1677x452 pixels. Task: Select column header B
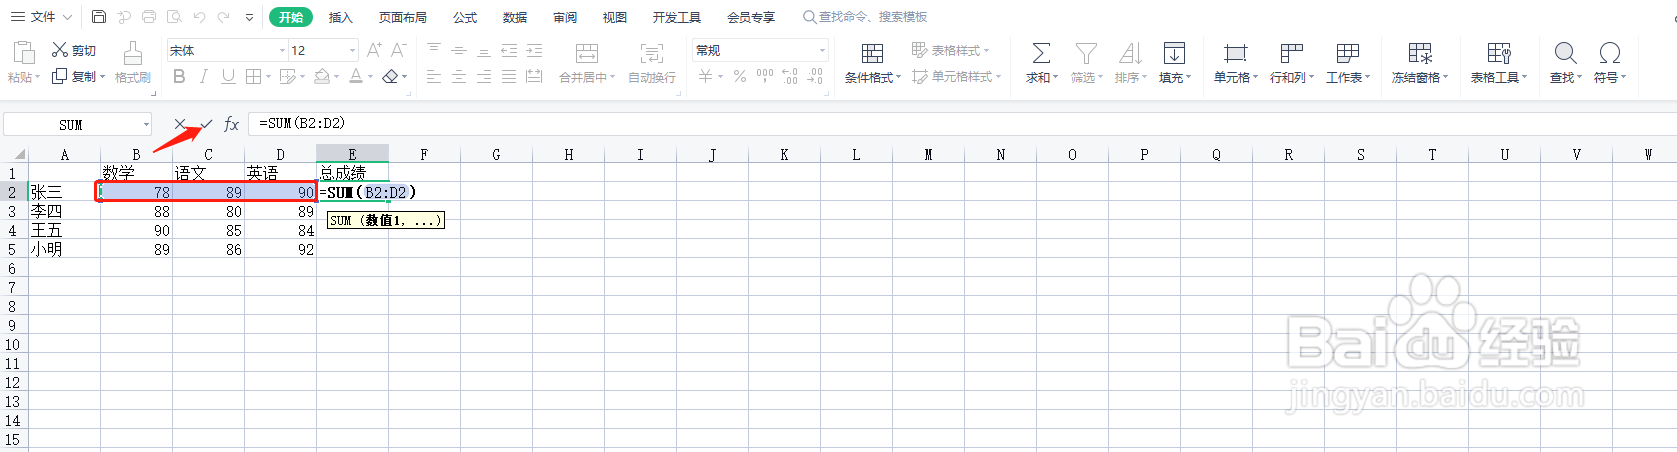136,154
